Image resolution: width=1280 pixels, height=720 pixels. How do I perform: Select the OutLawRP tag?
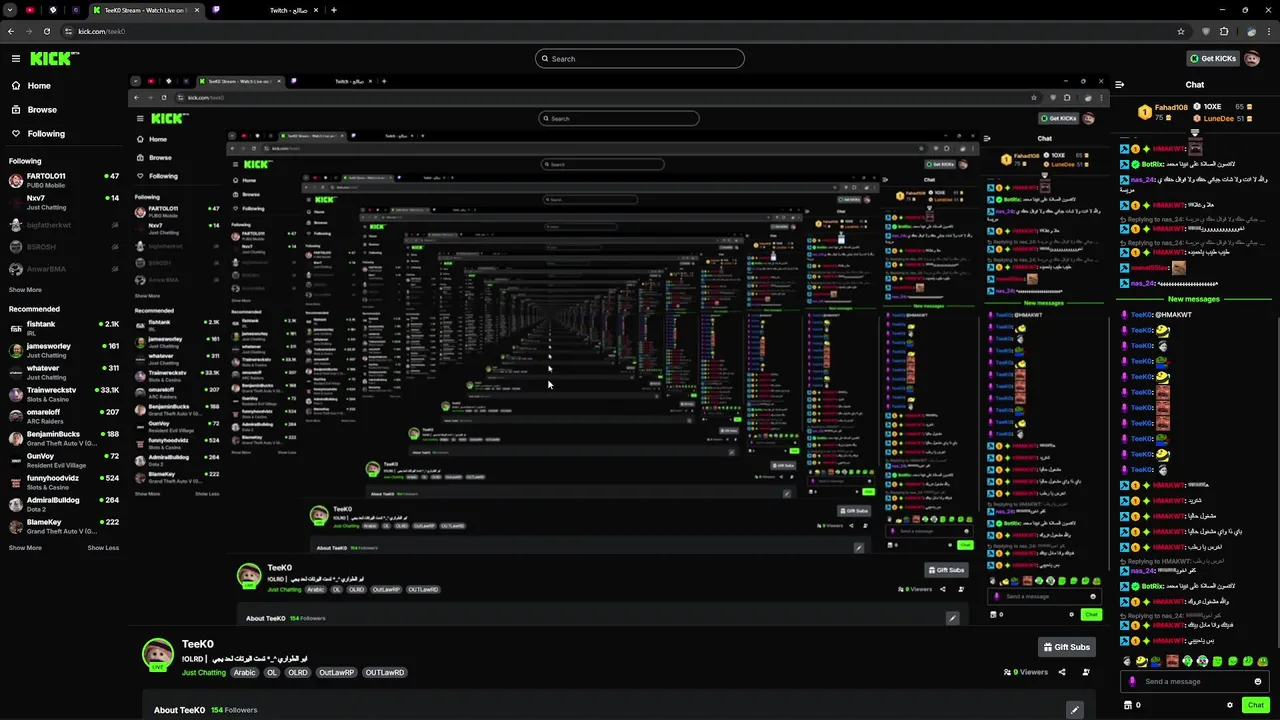click(336, 673)
